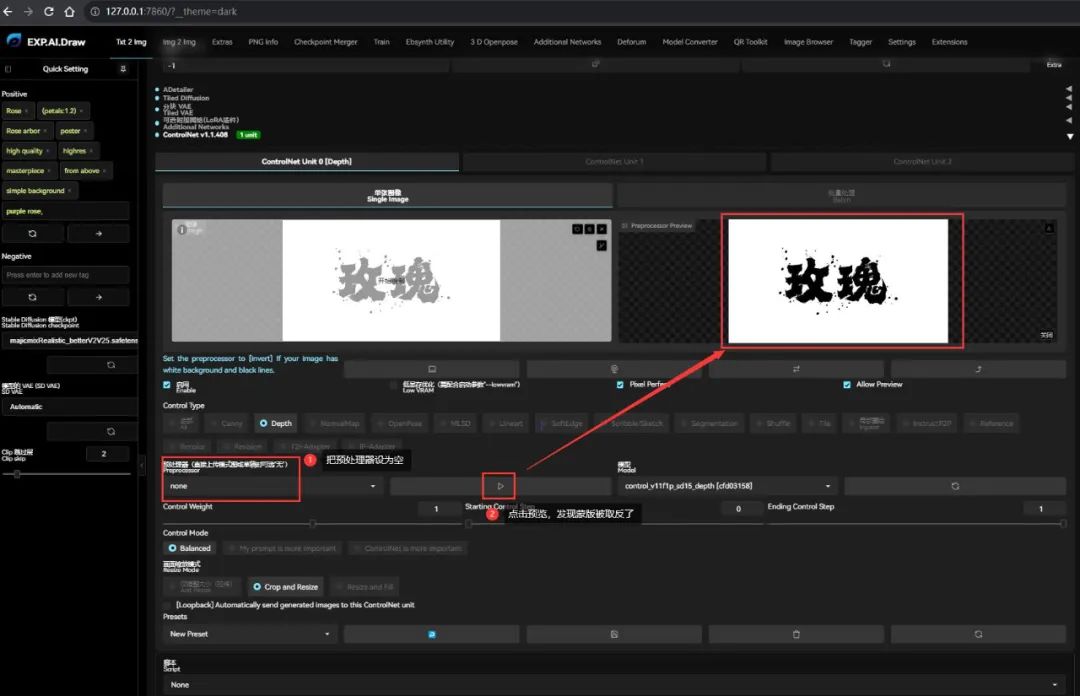Click the Ending Control Step slider
The image size is (1080, 696).
click(917, 524)
